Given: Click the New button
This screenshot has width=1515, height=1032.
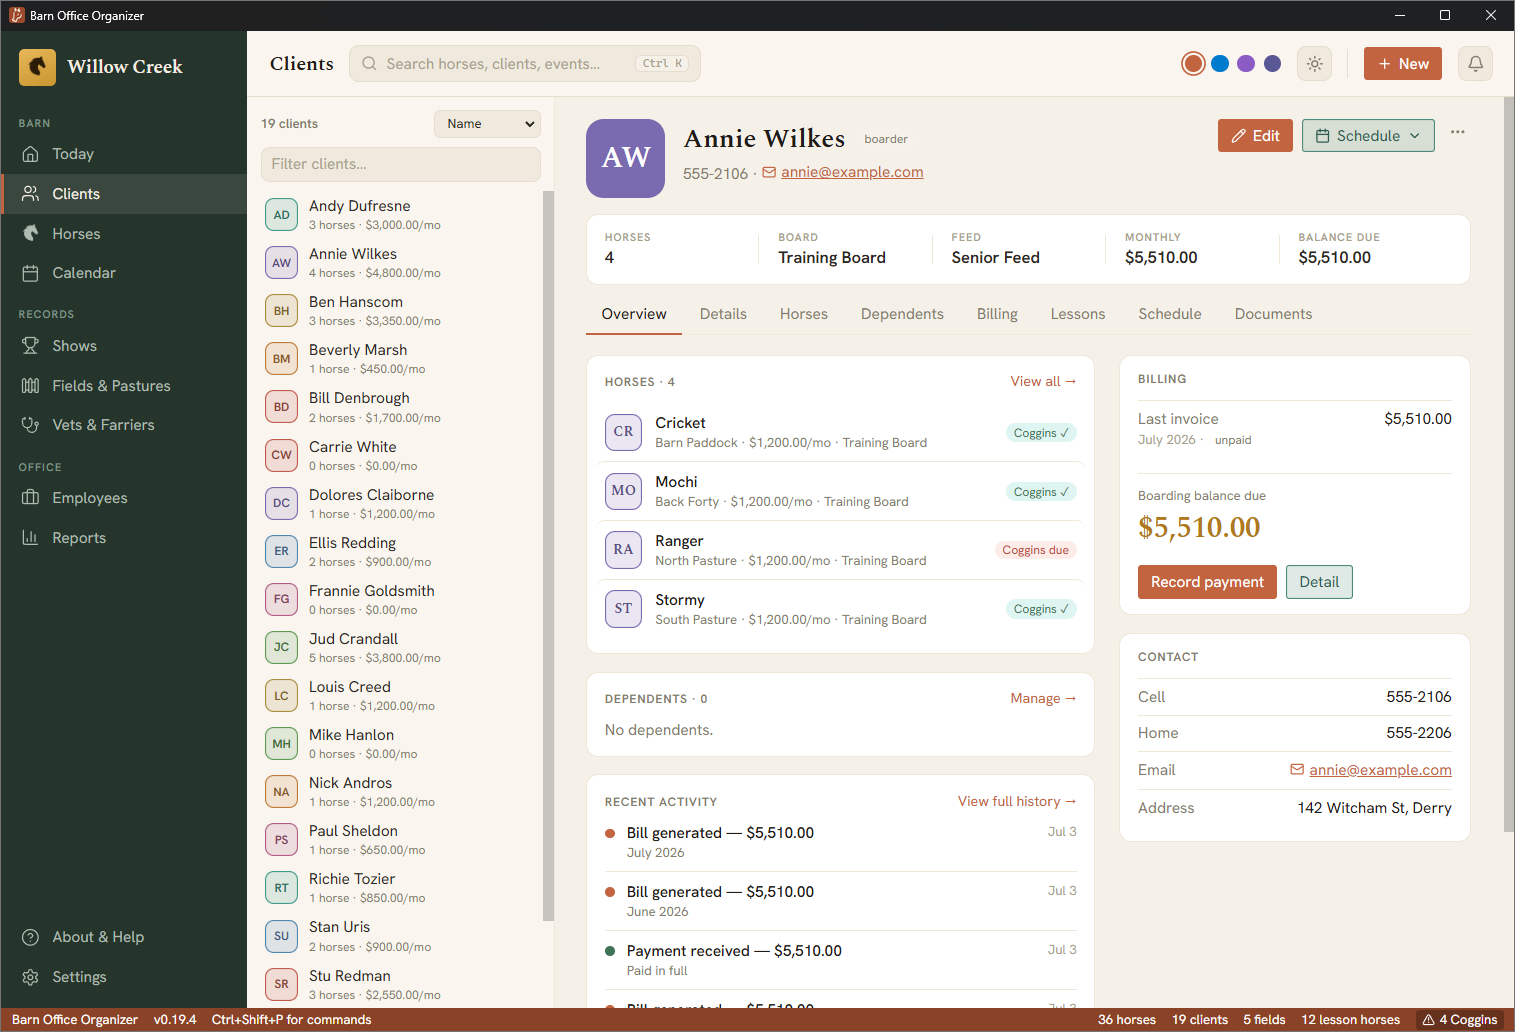Looking at the screenshot, I should 1403,64.
